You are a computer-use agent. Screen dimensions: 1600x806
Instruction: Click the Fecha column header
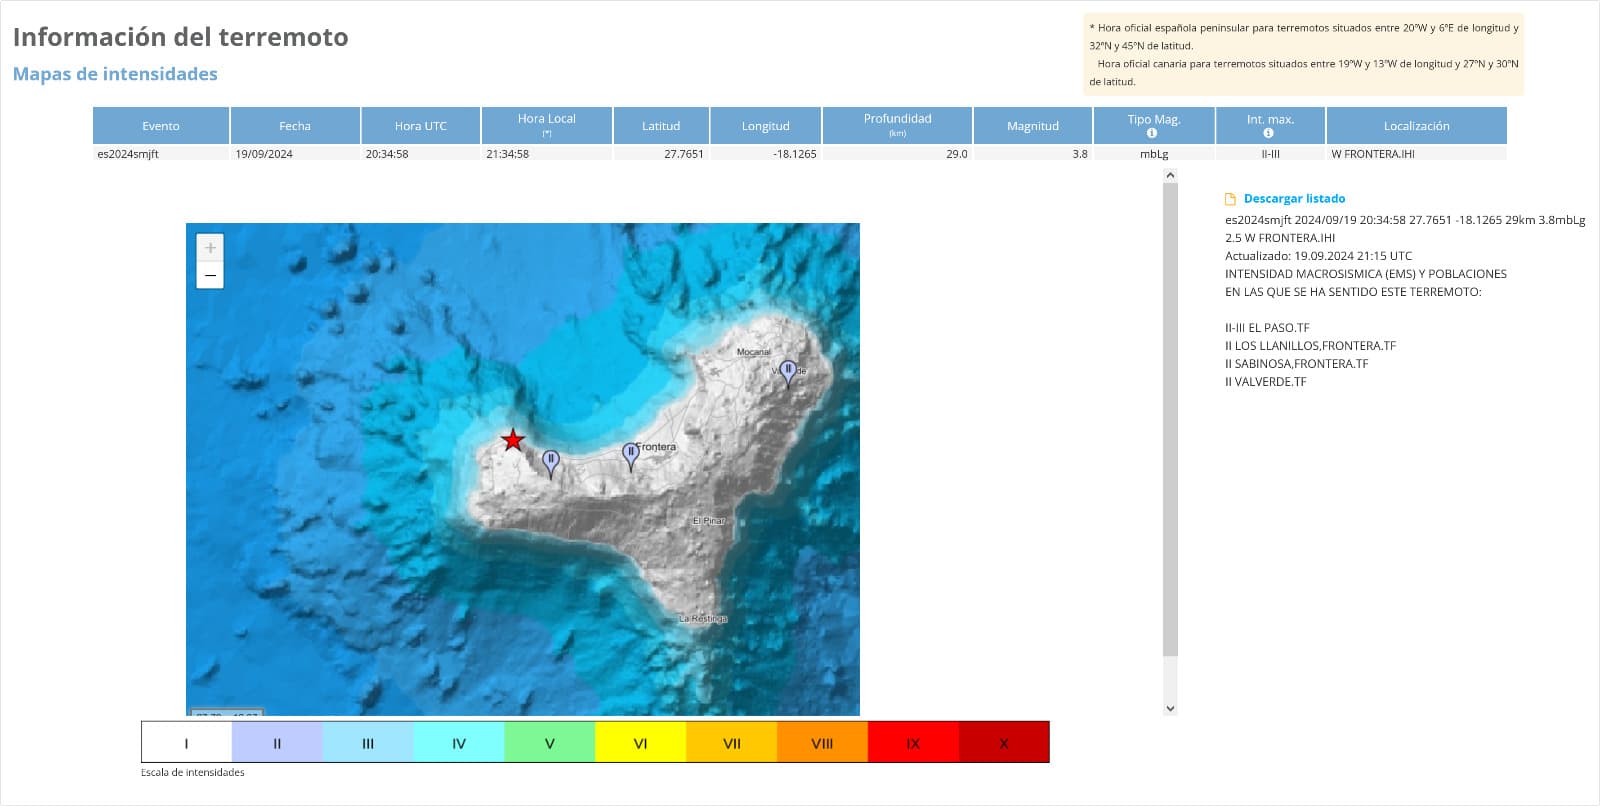[x=295, y=126]
